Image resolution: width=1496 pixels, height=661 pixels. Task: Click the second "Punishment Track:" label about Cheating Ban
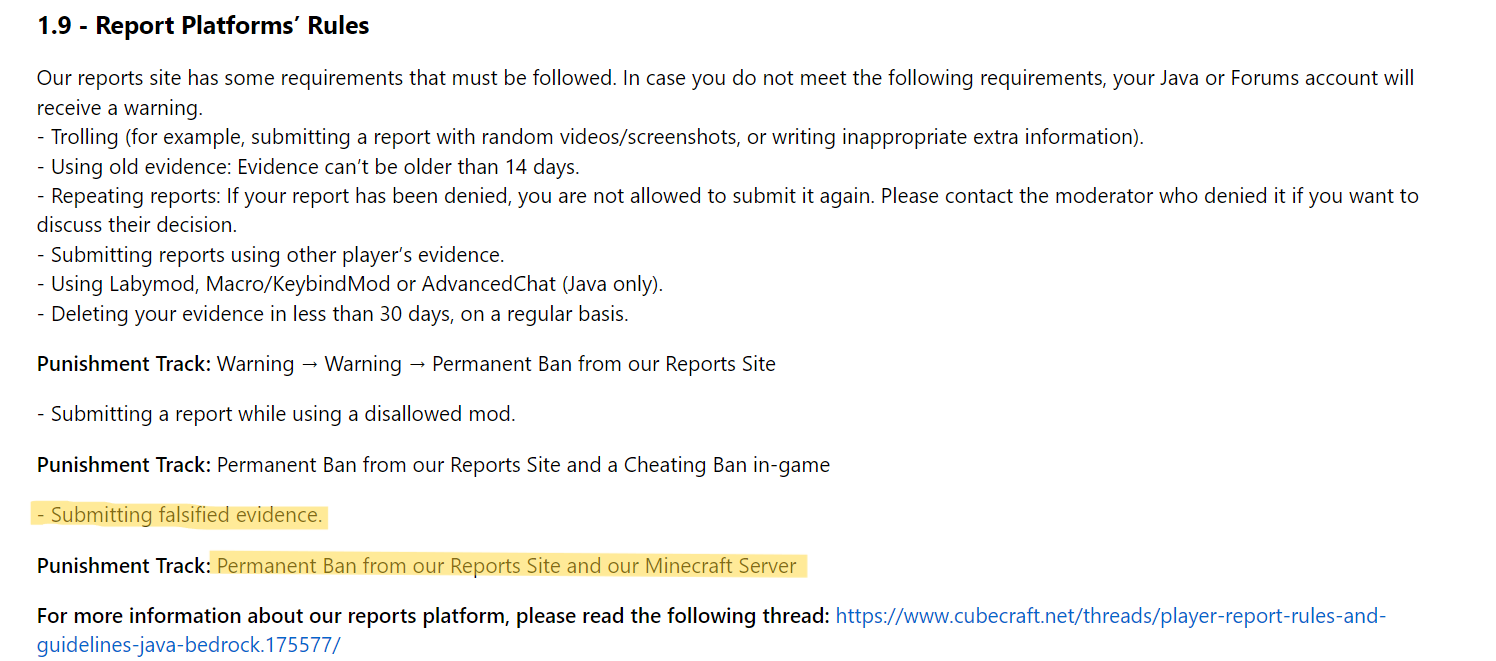pos(124,465)
